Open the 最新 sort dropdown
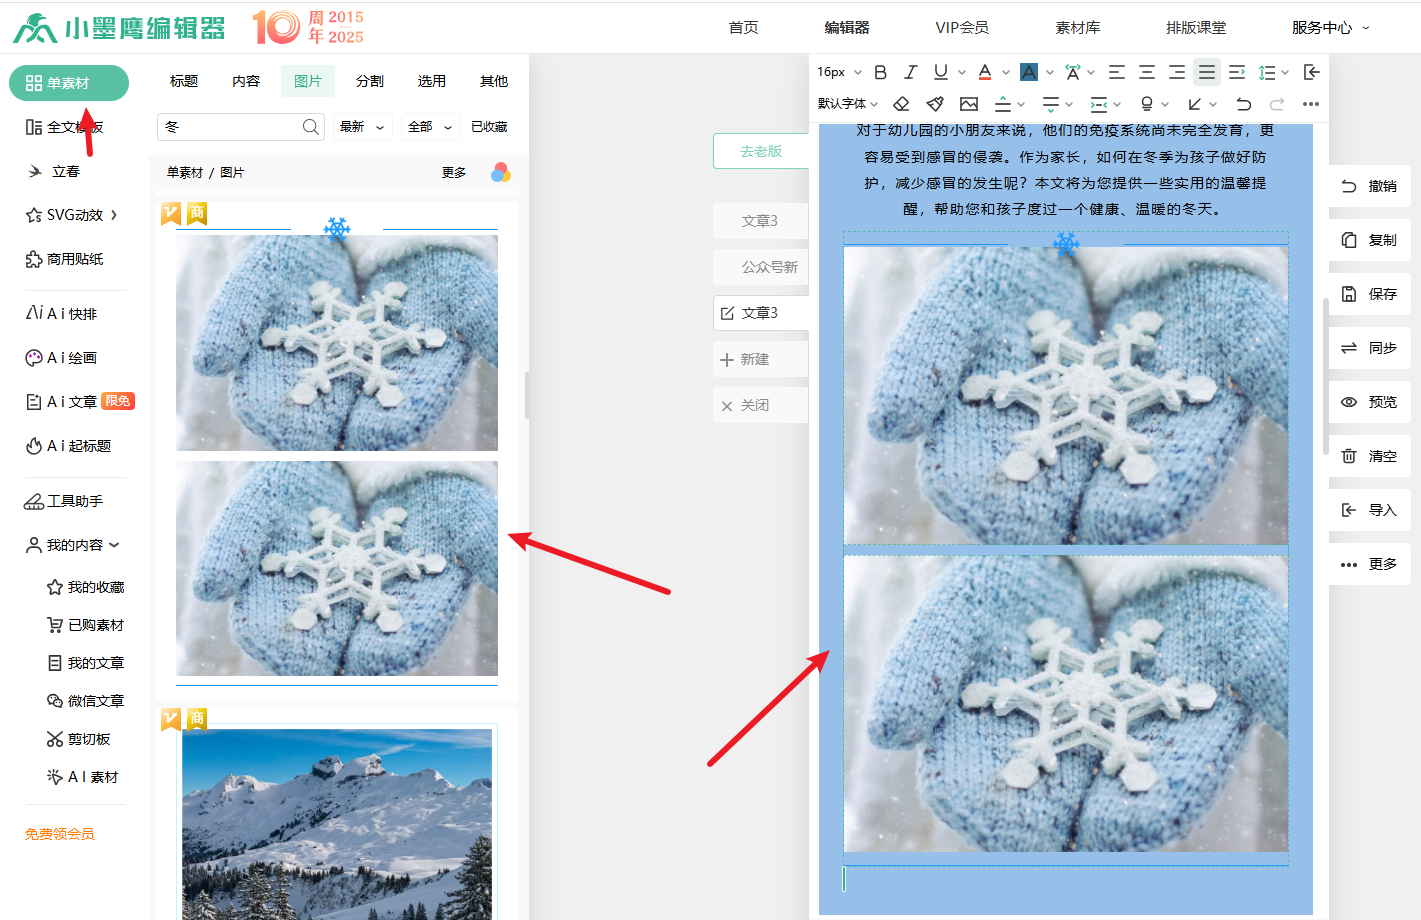This screenshot has width=1421, height=920. (x=362, y=127)
